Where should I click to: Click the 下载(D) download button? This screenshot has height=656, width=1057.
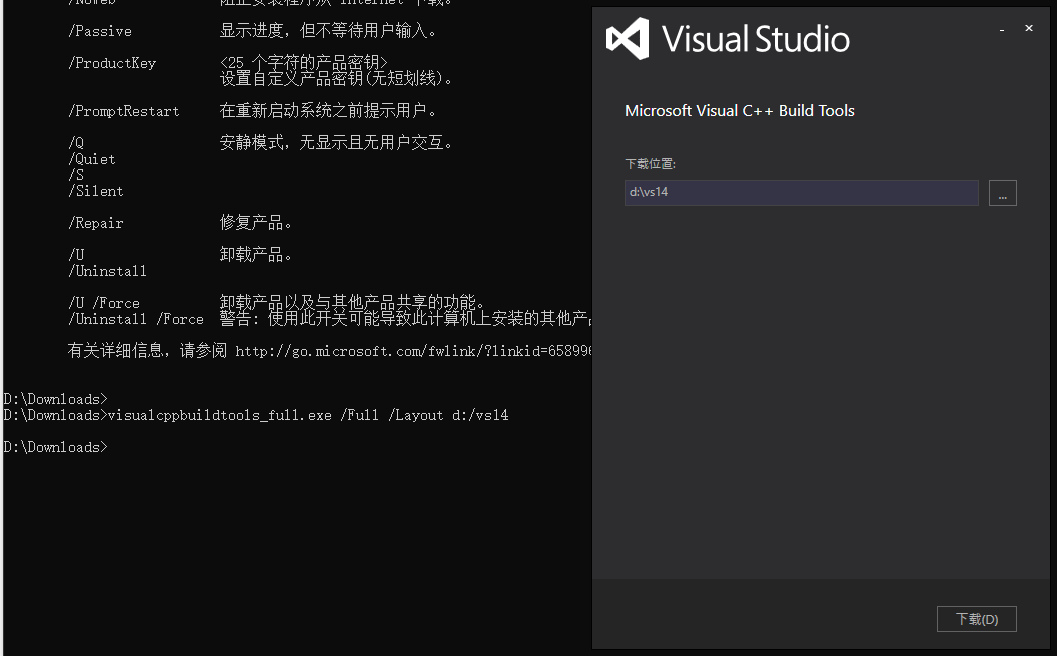pyautogui.click(x=976, y=619)
